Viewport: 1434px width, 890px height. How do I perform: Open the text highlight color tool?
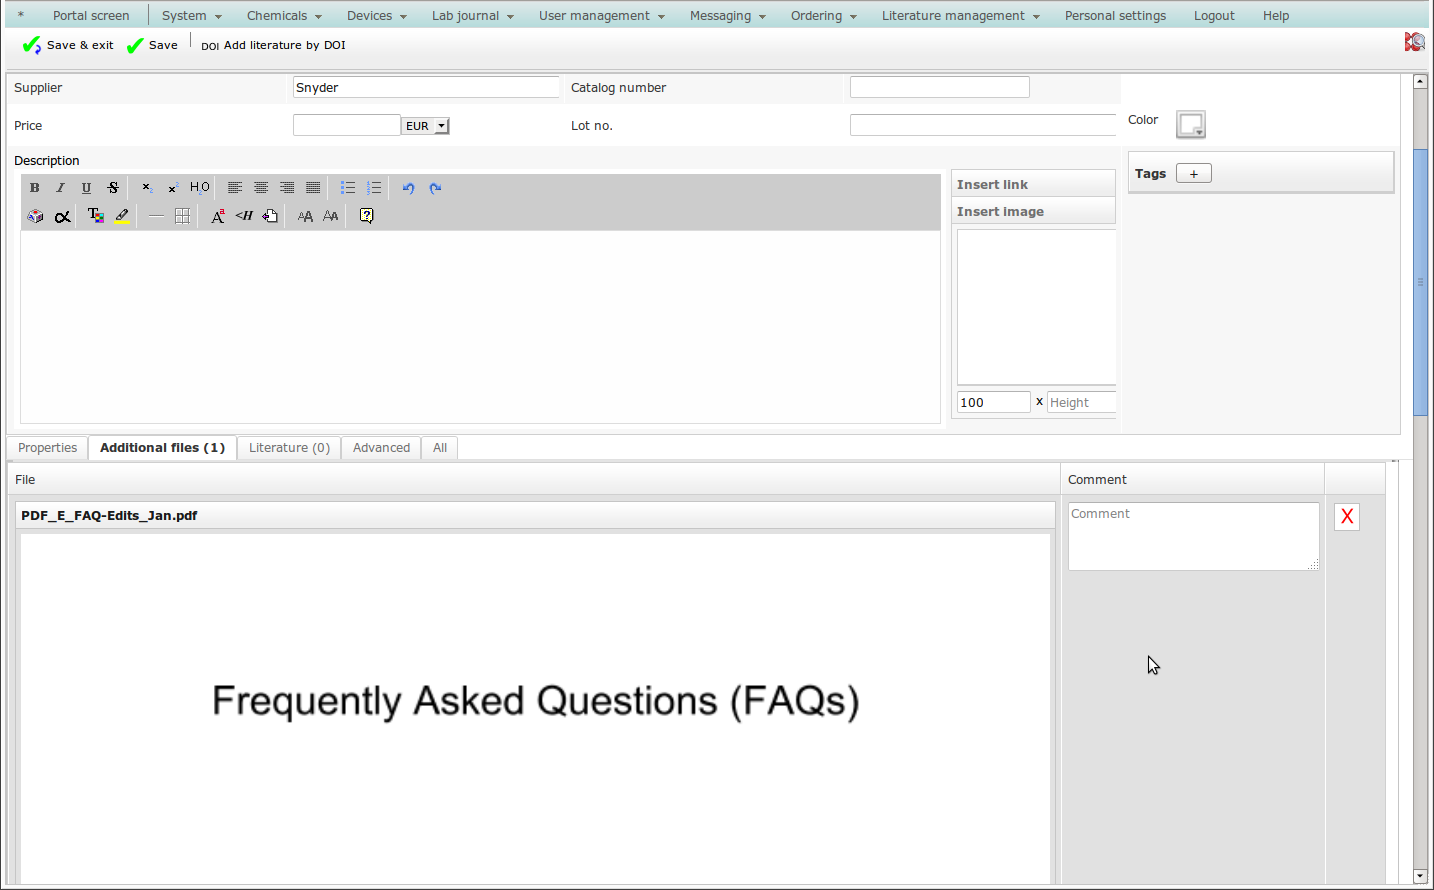click(x=122, y=216)
